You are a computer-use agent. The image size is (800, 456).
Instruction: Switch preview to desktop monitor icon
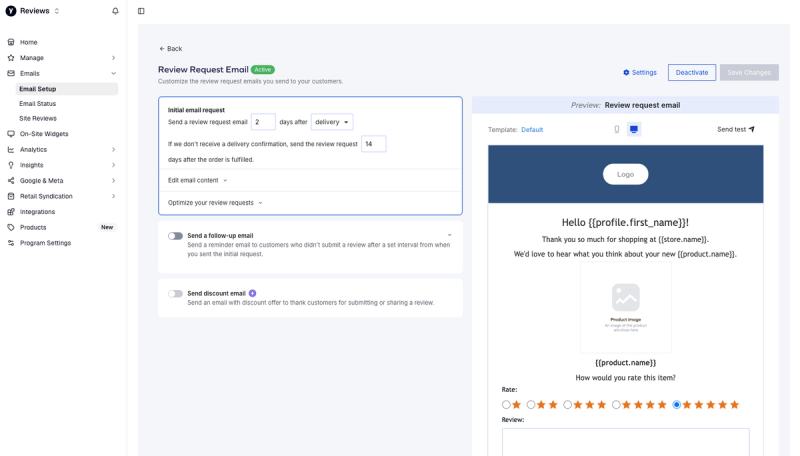634,130
